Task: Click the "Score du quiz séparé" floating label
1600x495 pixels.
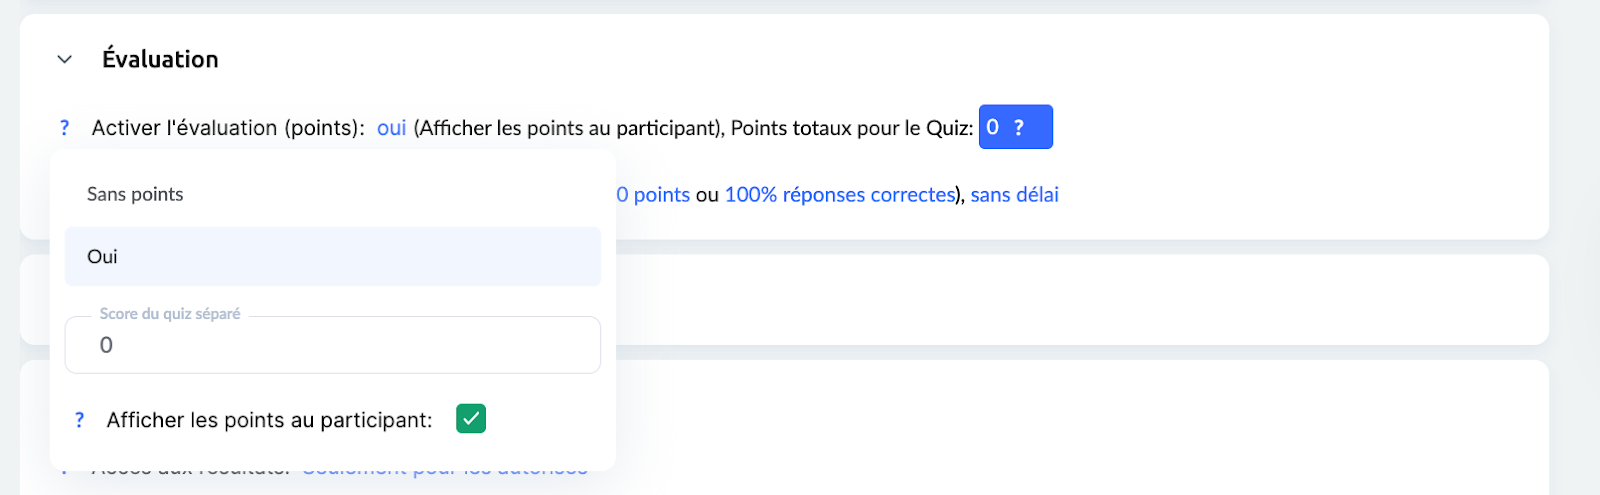Action: pos(170,314)
